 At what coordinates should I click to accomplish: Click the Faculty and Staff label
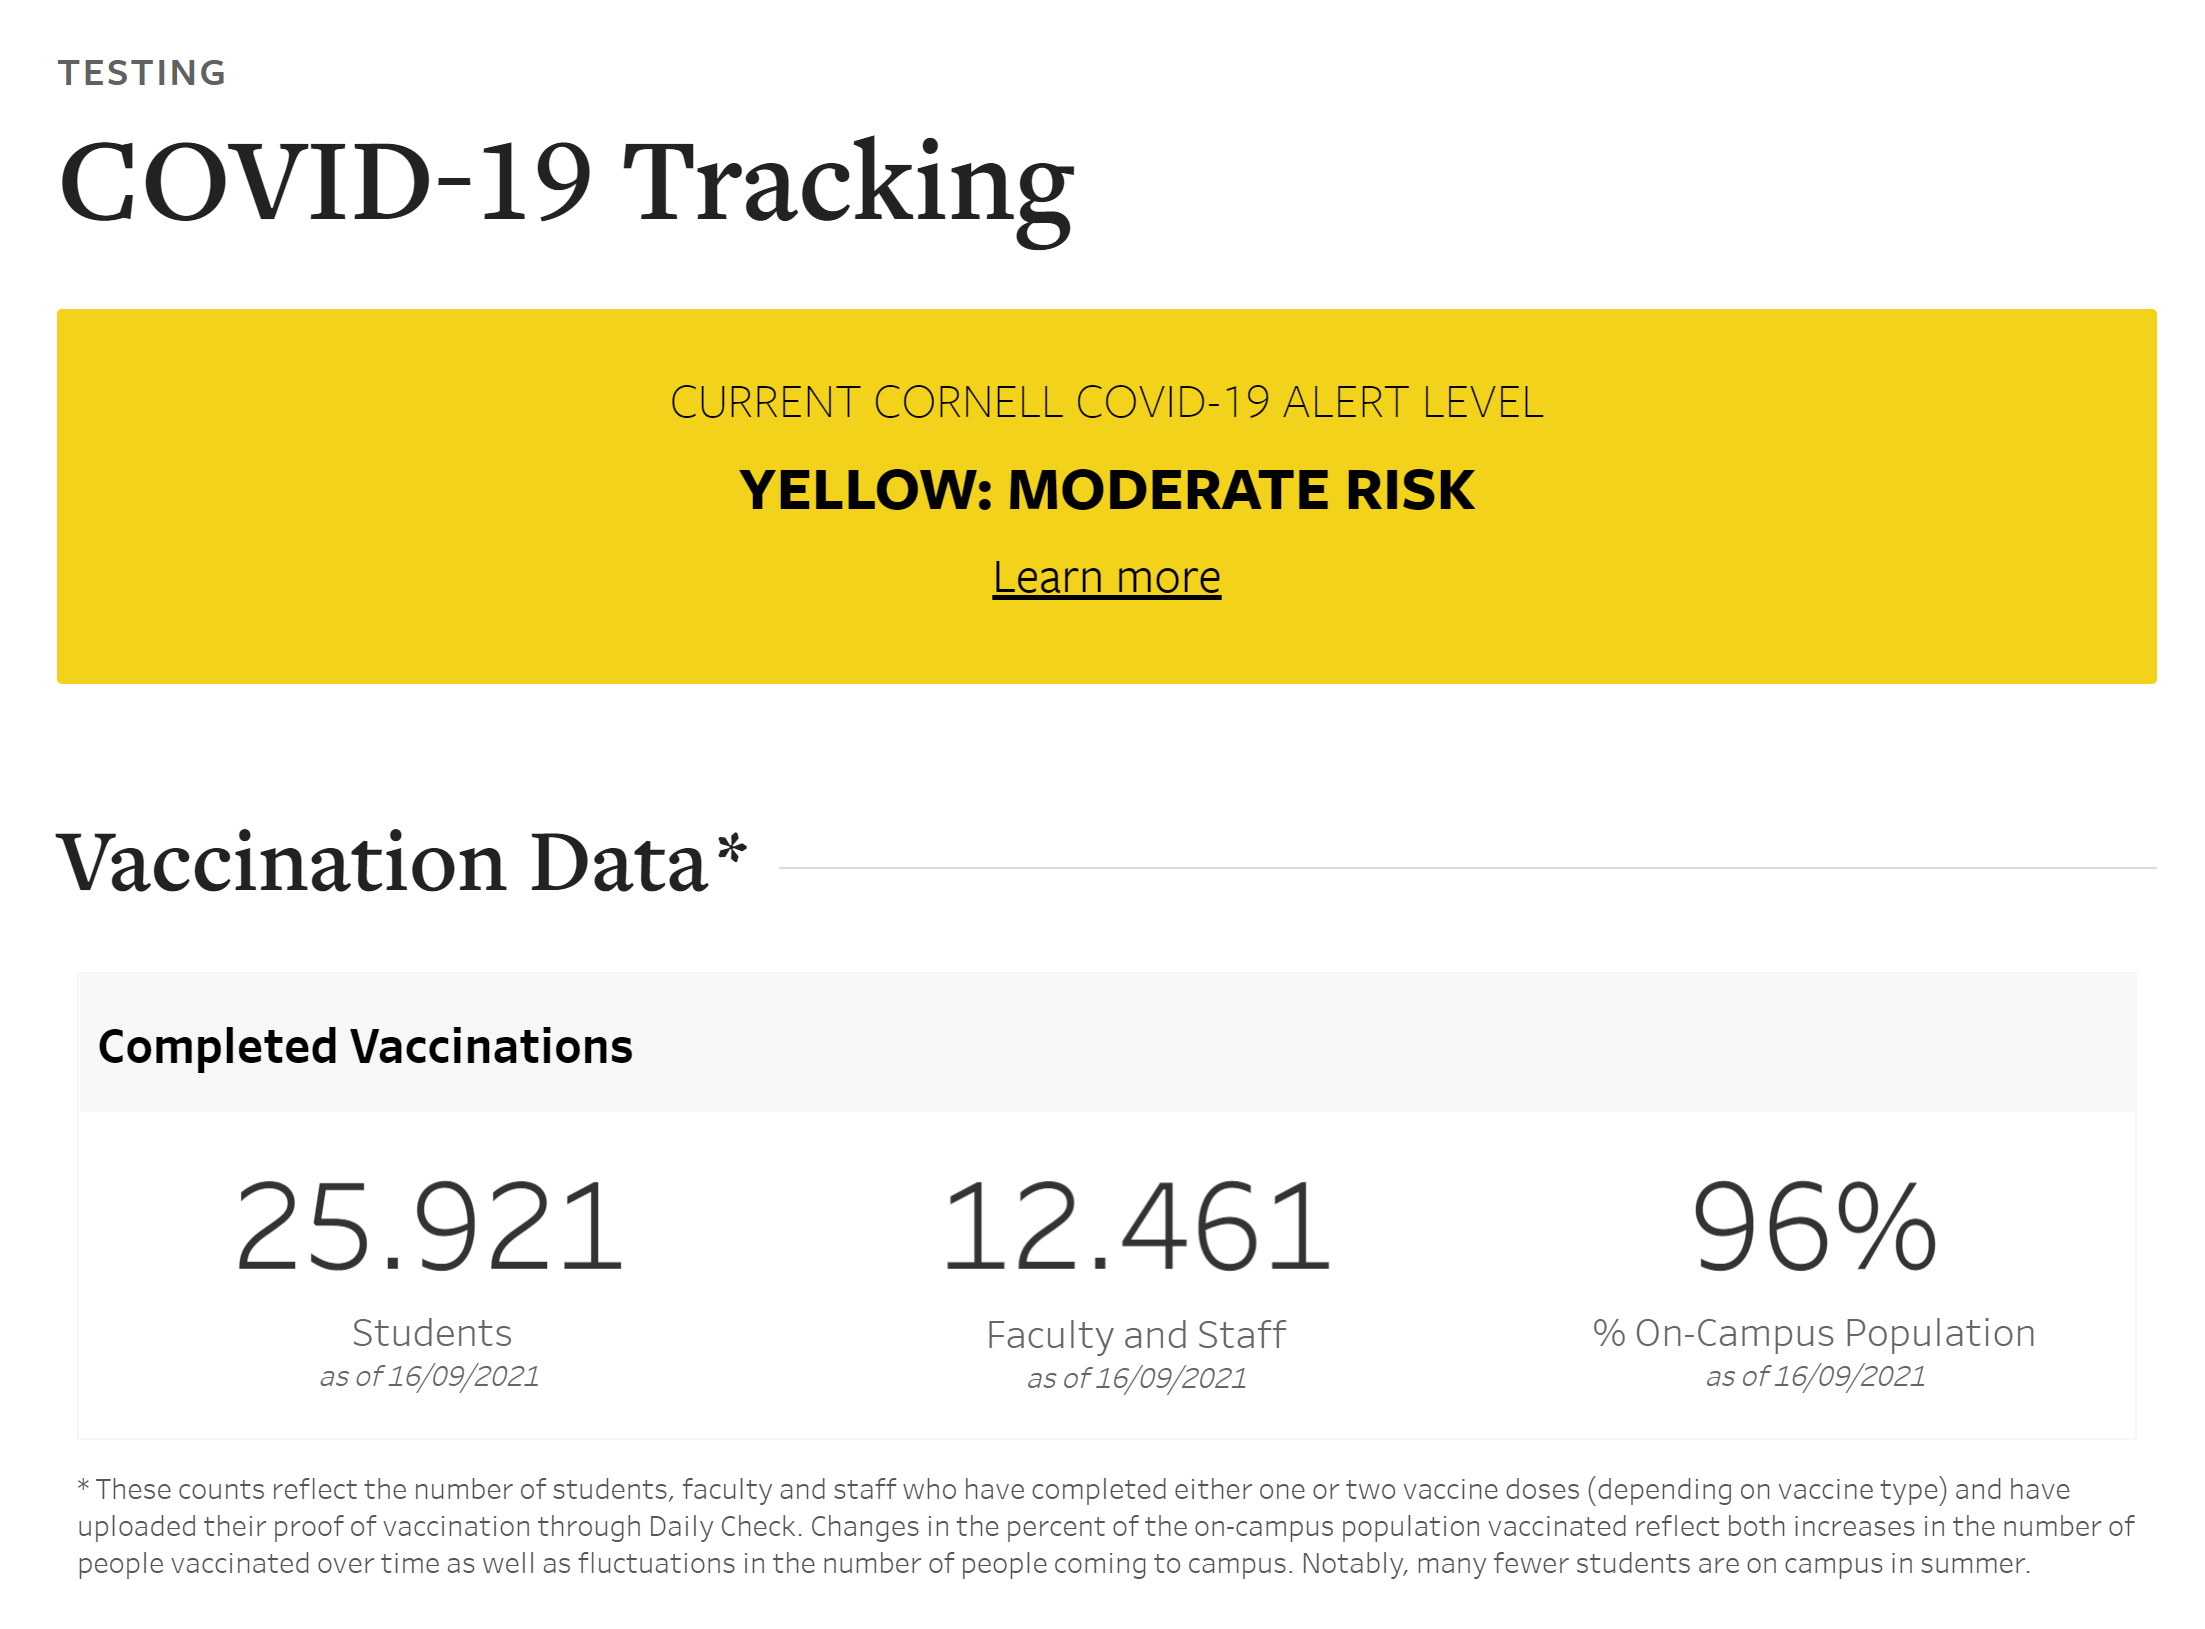(1136, 1335)
